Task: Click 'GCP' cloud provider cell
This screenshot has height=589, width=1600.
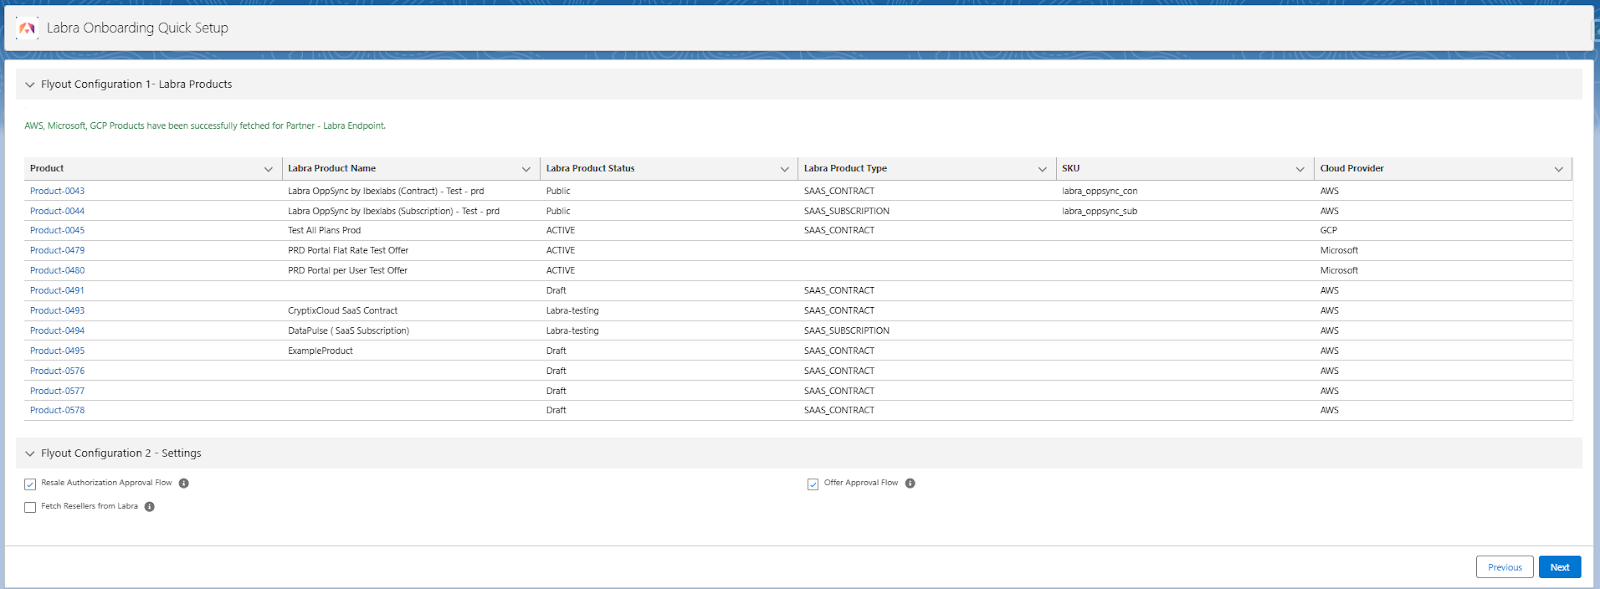Action: [1328, 230]
